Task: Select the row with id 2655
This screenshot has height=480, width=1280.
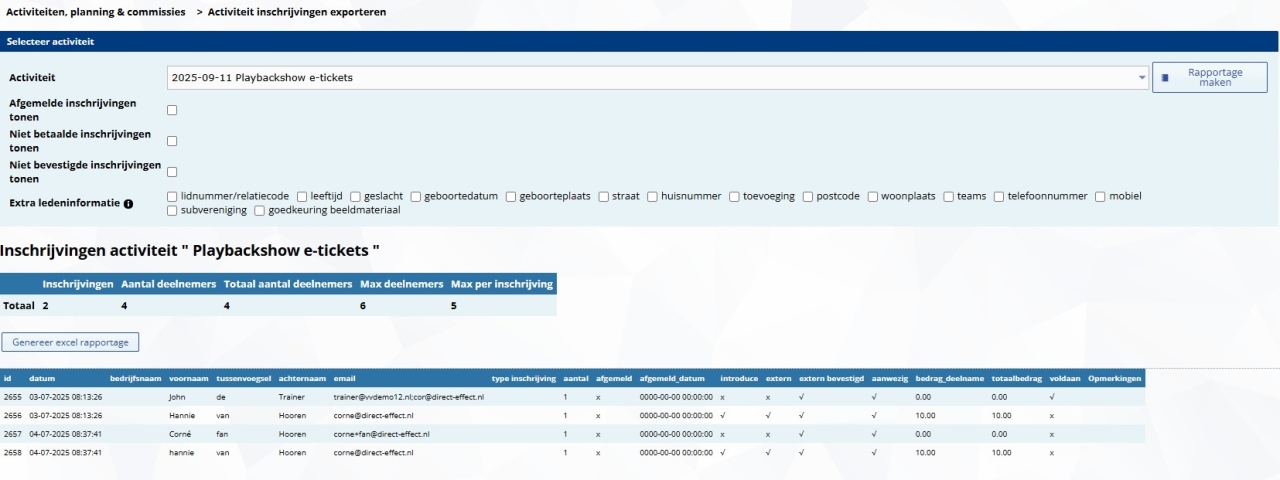Action: (x=12, y=397)
